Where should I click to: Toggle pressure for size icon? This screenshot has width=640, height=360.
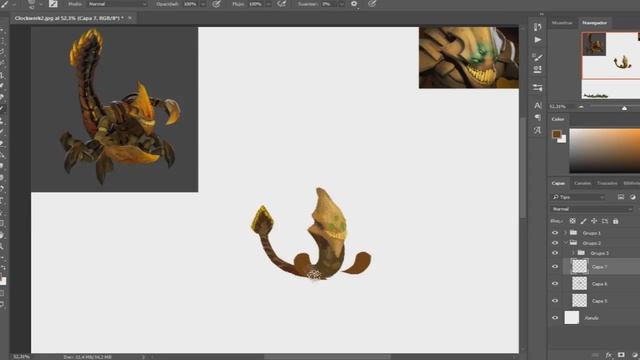coord(372,4)
